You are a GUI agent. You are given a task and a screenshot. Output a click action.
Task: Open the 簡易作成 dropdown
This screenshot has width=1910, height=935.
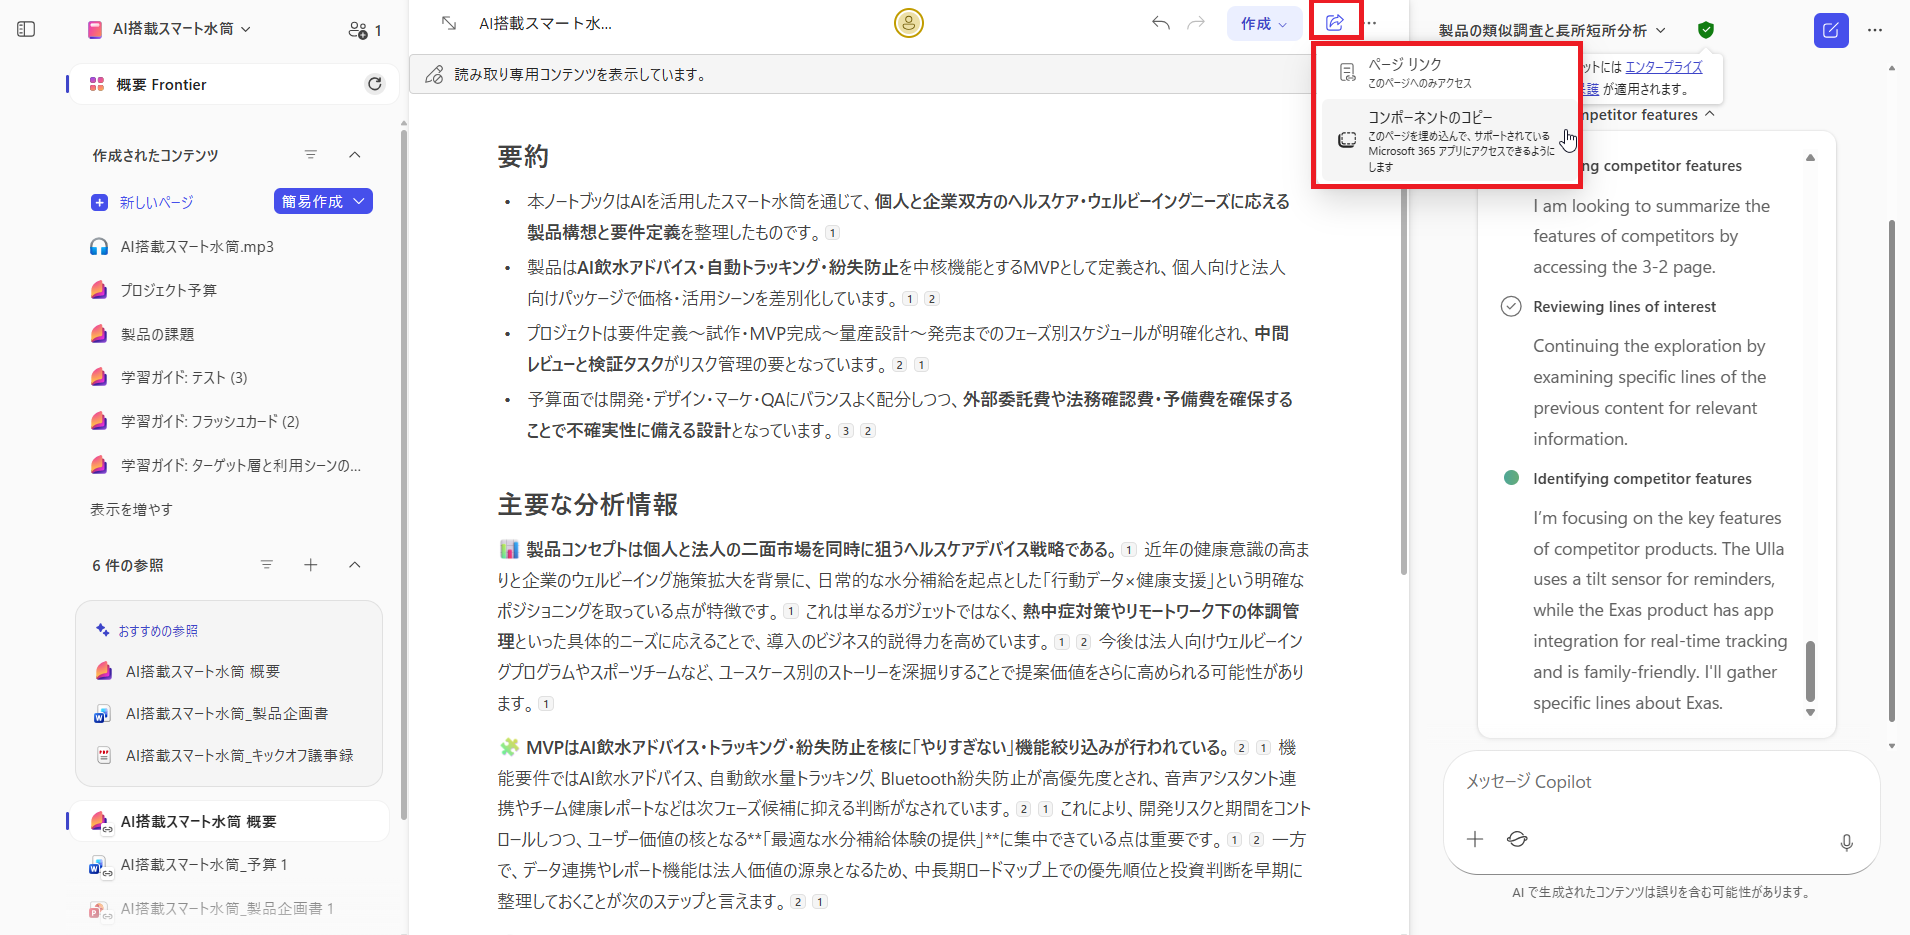[x=322, y=201]
